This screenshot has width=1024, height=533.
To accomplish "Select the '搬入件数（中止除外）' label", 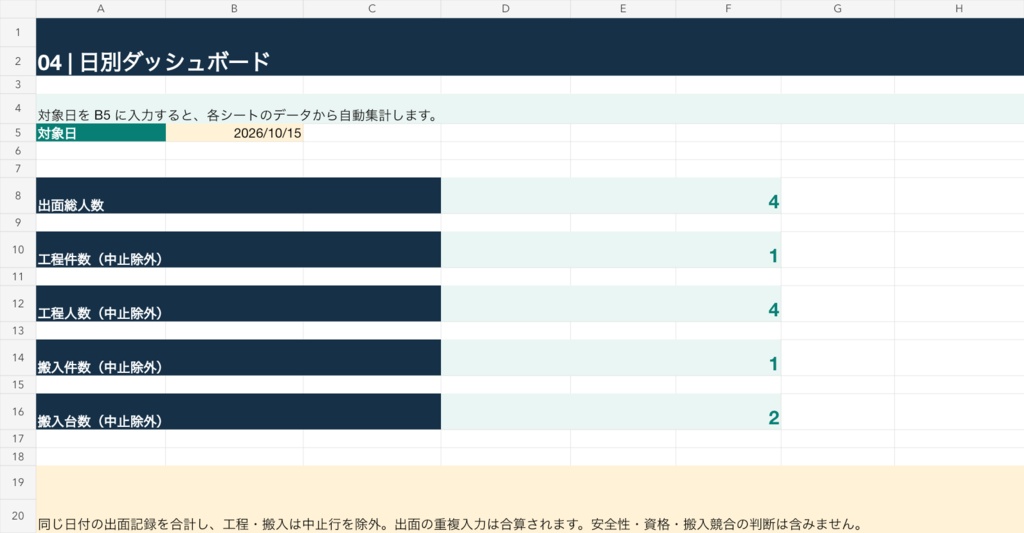I will [x=238, y=357].
